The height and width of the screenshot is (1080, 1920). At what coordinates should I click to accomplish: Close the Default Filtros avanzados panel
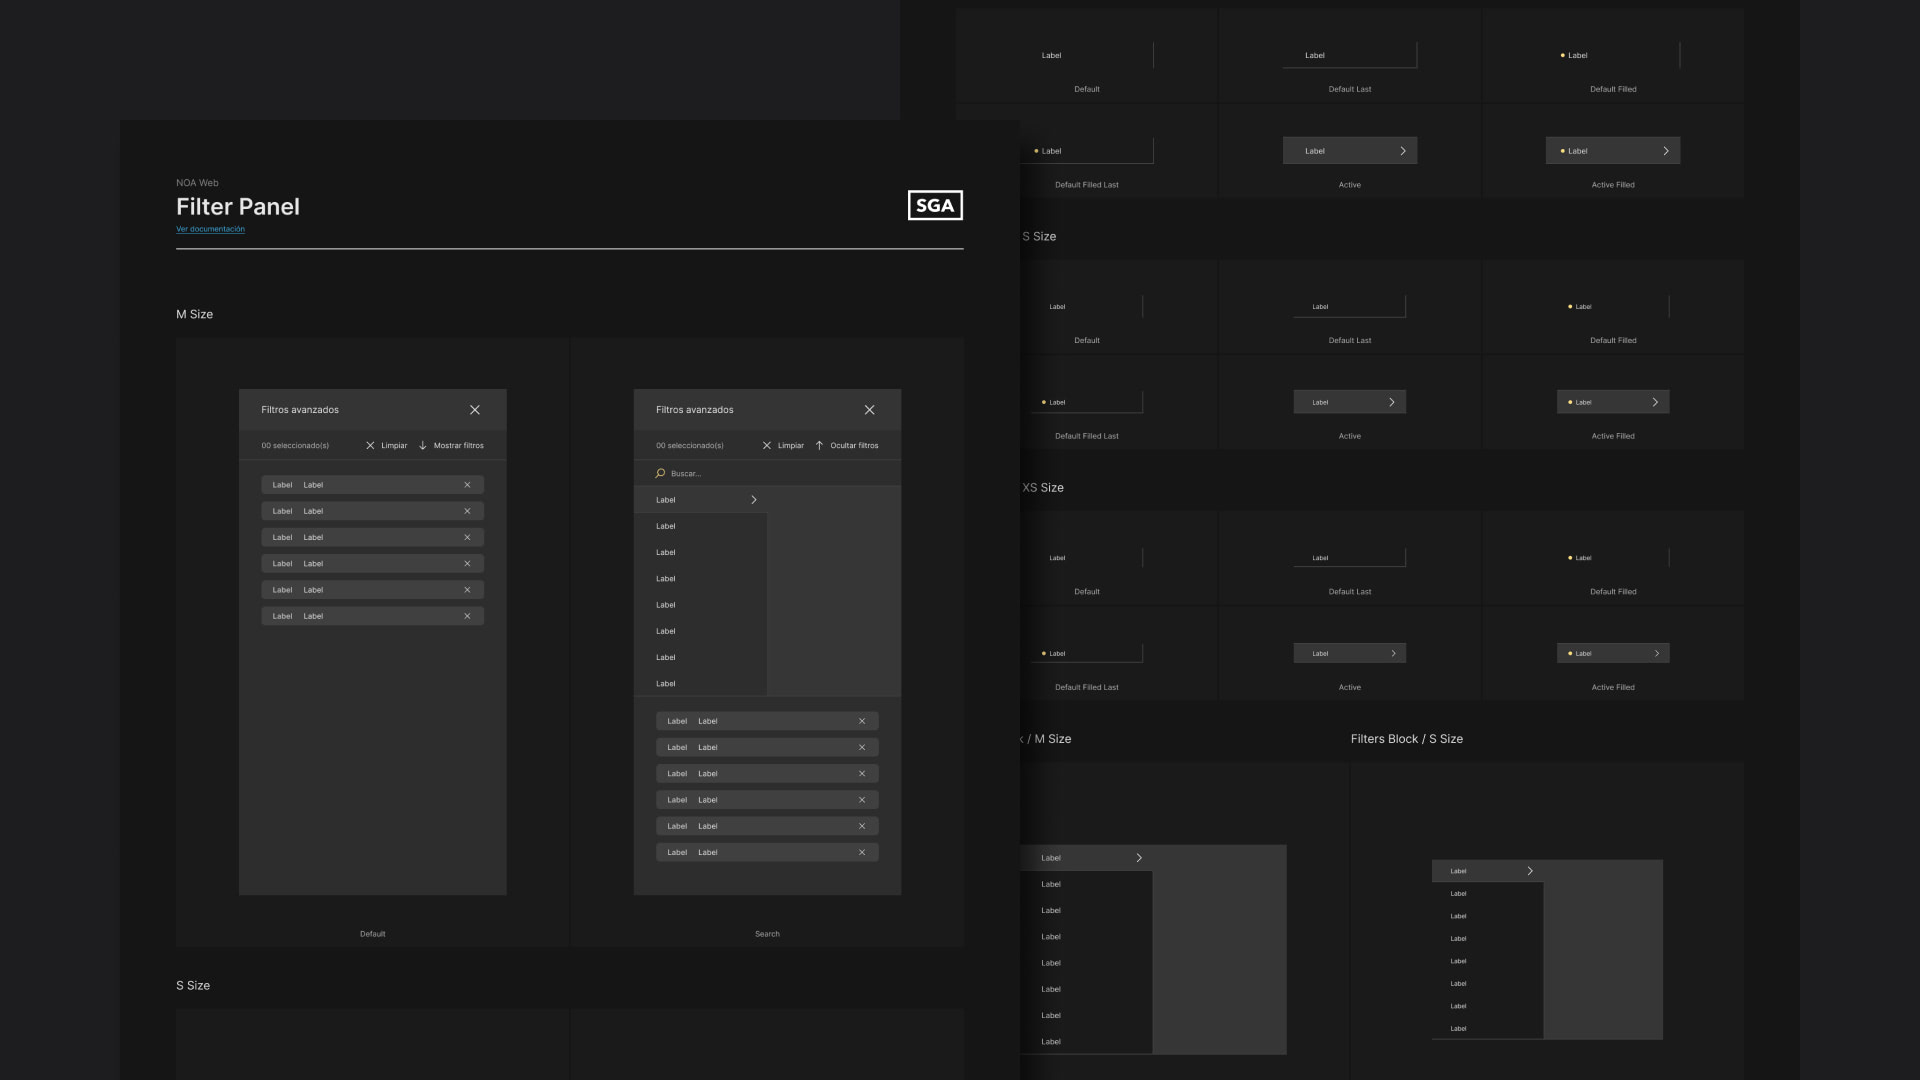click(x=475, y=410)
